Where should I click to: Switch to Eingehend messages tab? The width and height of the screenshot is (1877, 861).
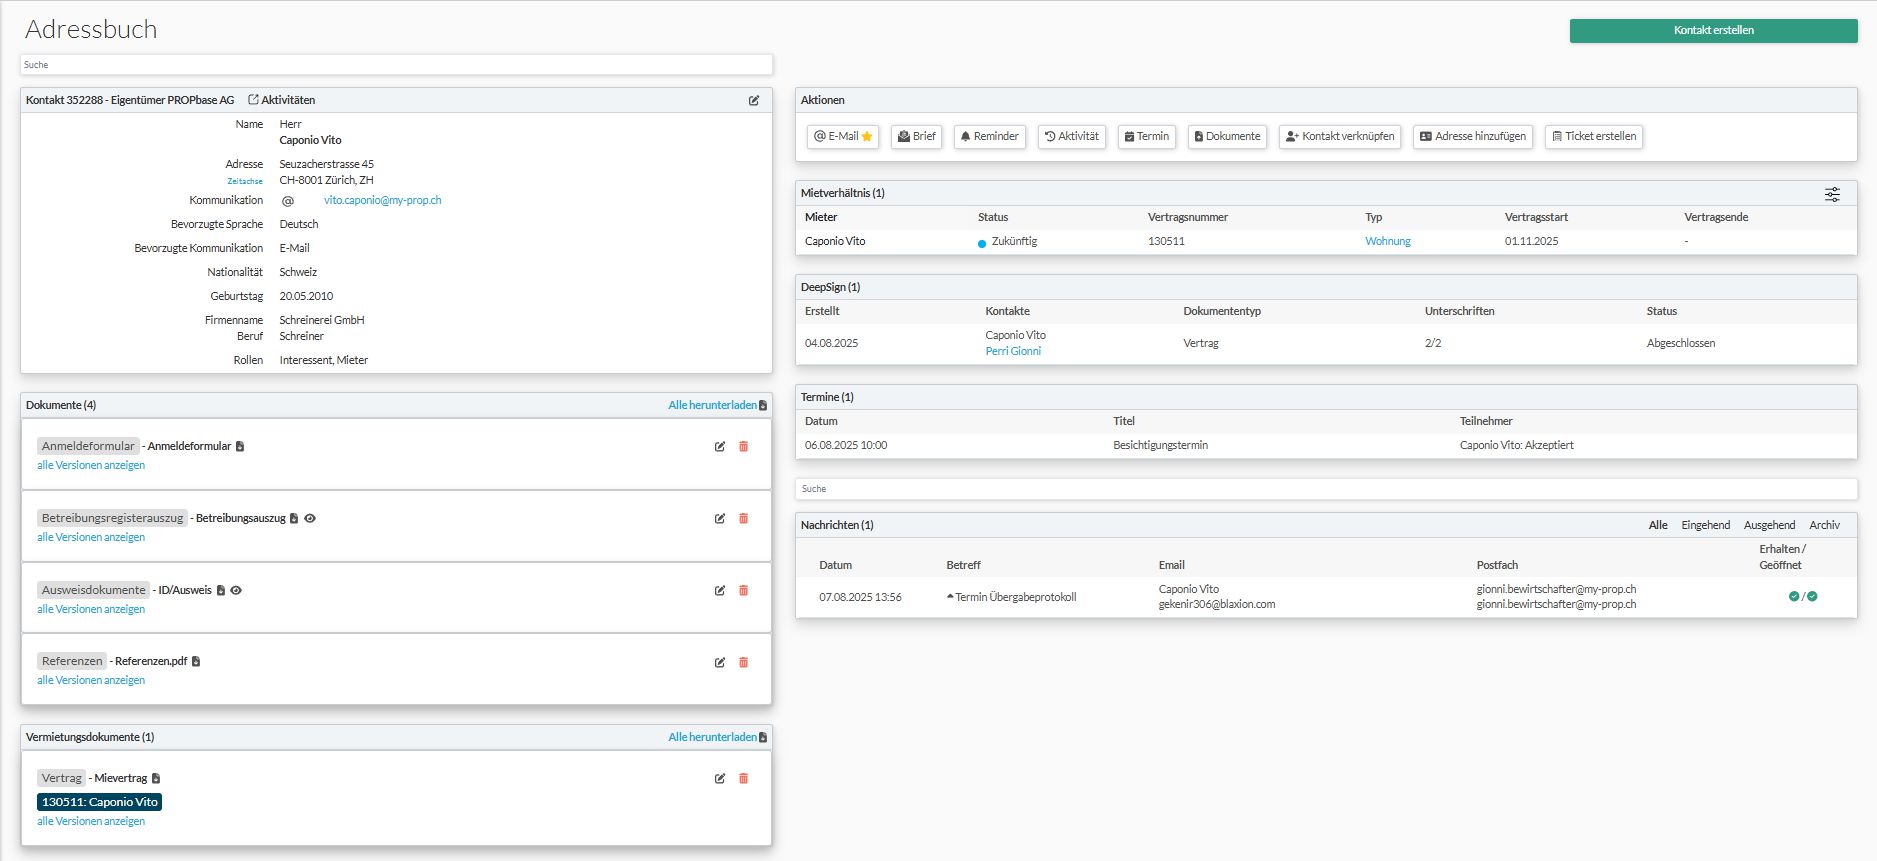tap(1705, 525)
